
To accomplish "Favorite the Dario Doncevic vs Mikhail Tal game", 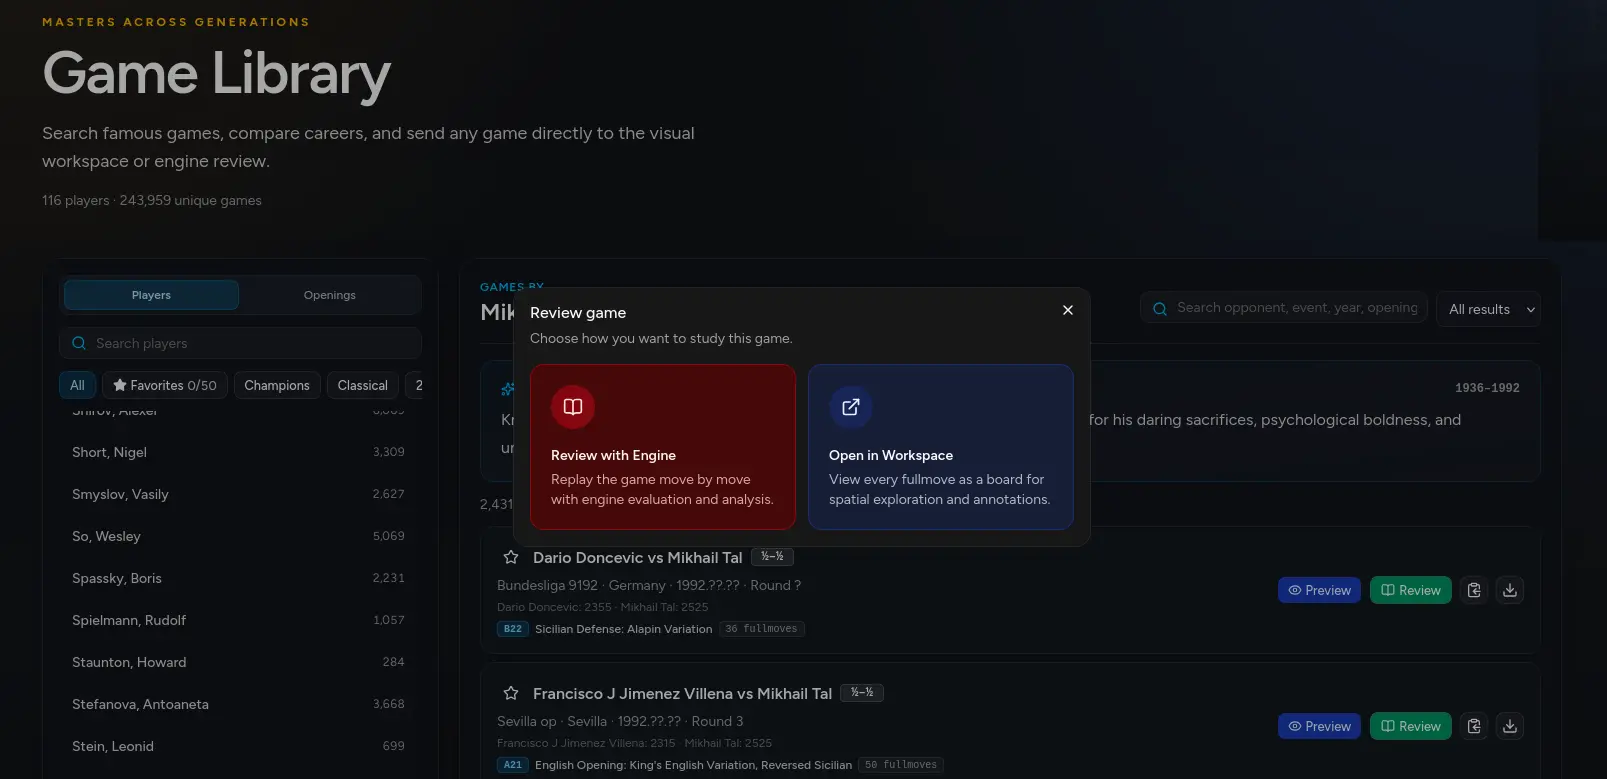I will point(511,557).
